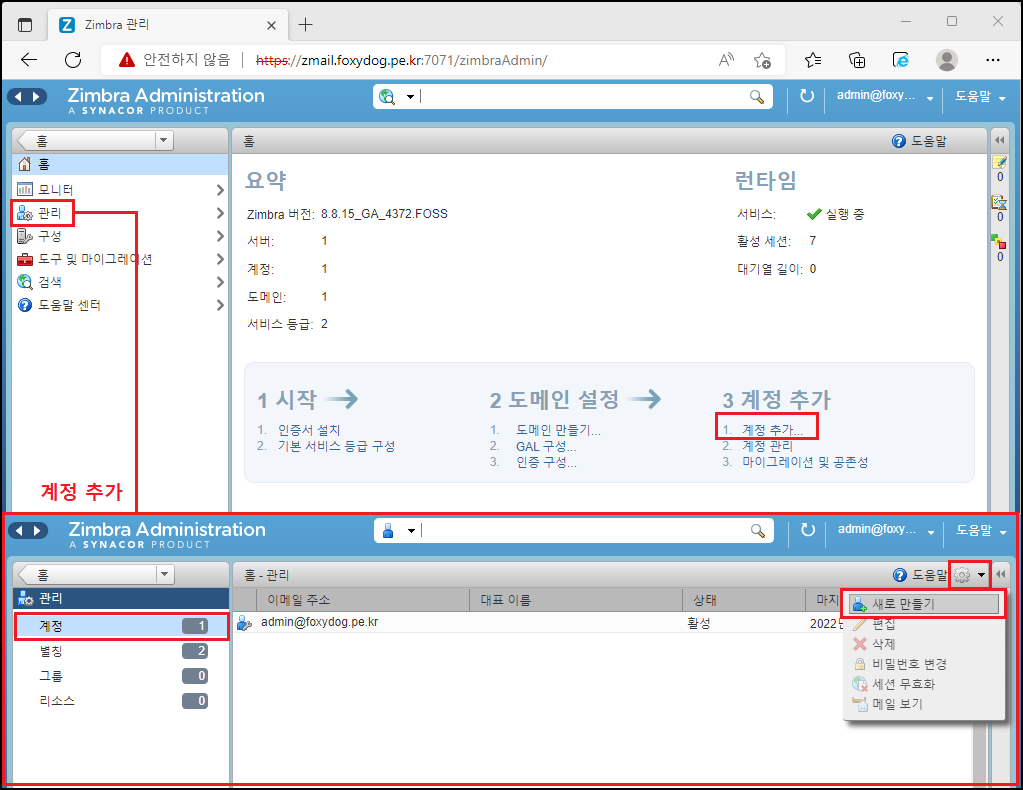Open browser settings and more menu
This screenshot has width=1023, height=790.
click(x=992, y=60)
